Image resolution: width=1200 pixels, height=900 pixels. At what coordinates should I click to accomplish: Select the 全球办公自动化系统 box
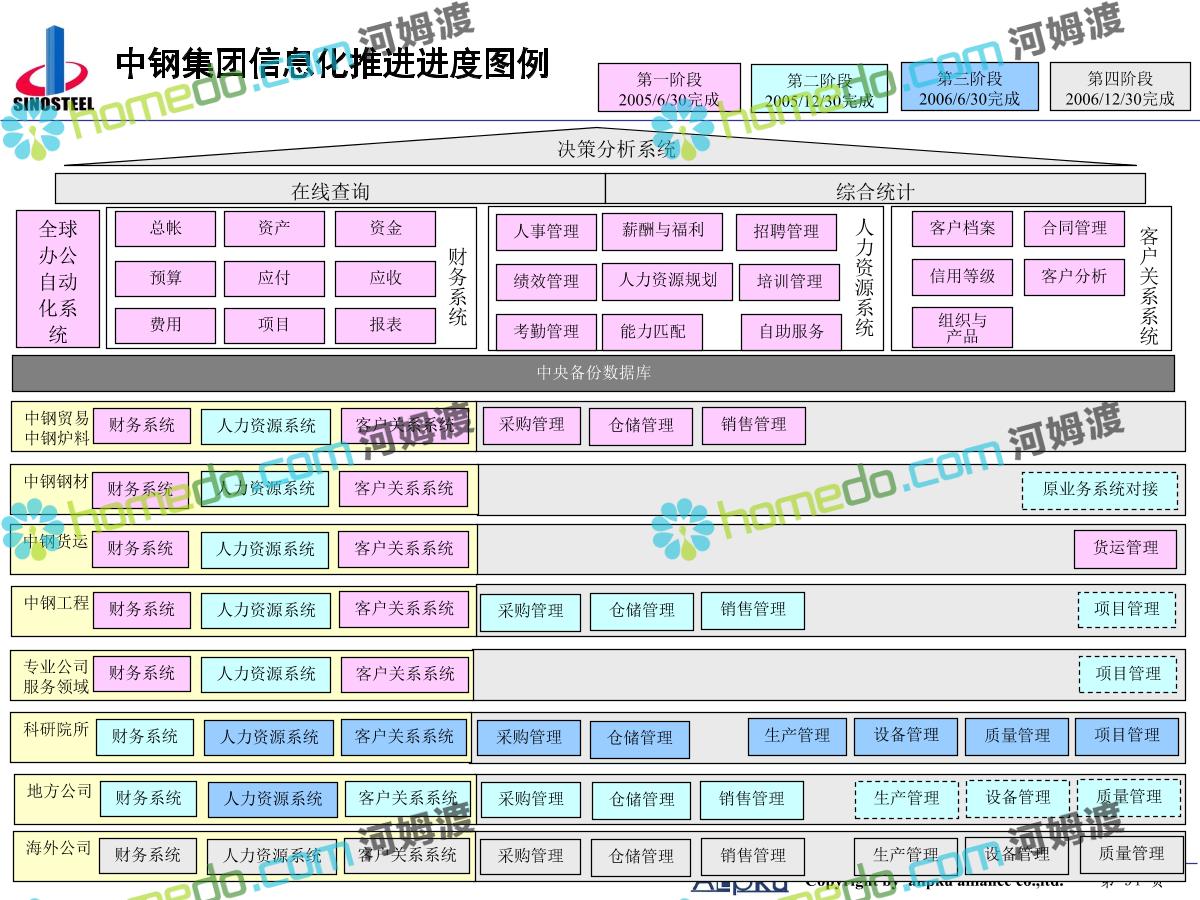click(58, 279)
